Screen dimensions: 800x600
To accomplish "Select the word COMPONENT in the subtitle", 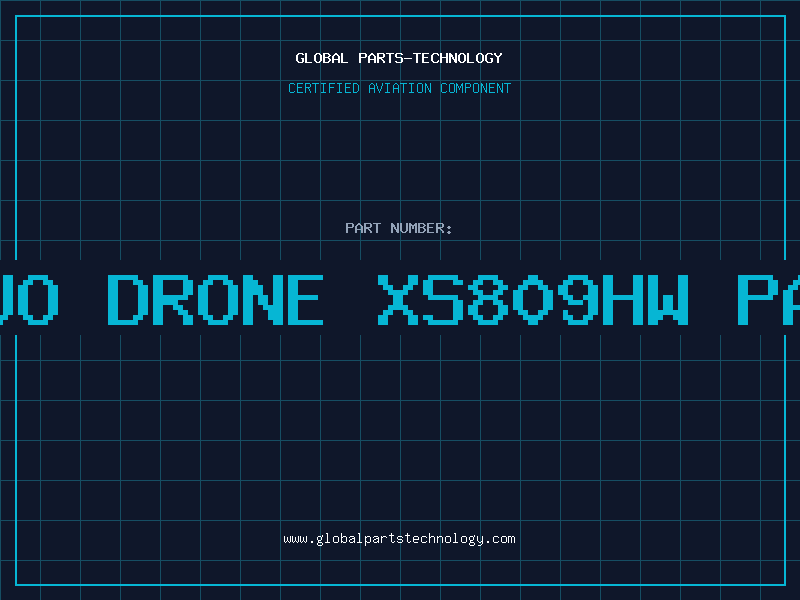I will click(x=476, y=88).
